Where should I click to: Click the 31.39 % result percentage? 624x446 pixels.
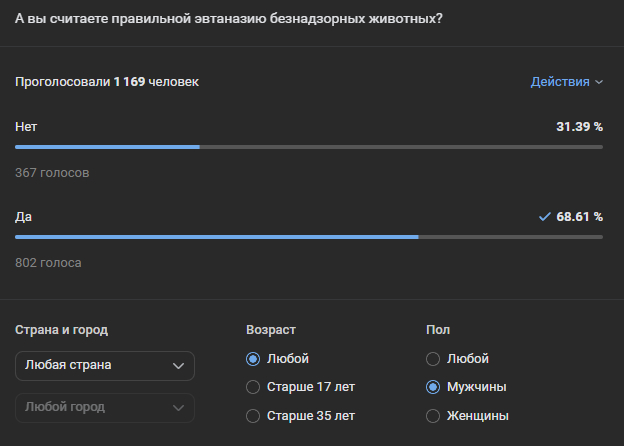tap(579, 127)
